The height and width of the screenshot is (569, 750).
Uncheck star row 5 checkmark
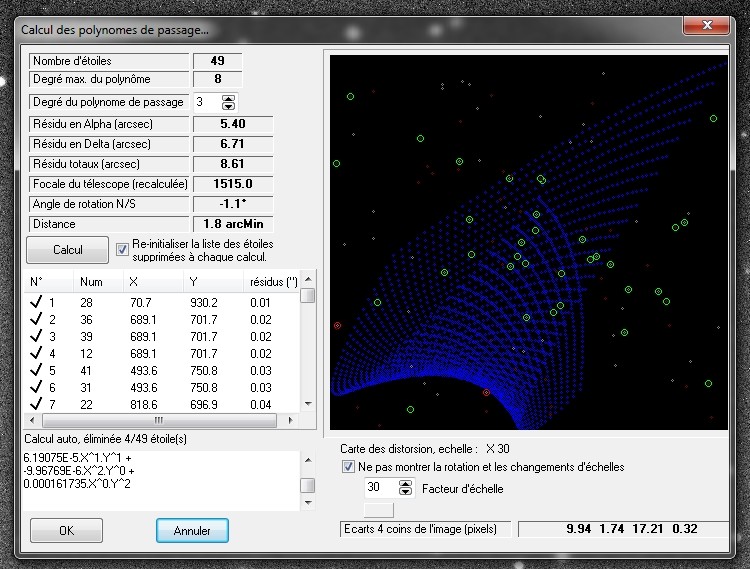[x=36, y=370]
